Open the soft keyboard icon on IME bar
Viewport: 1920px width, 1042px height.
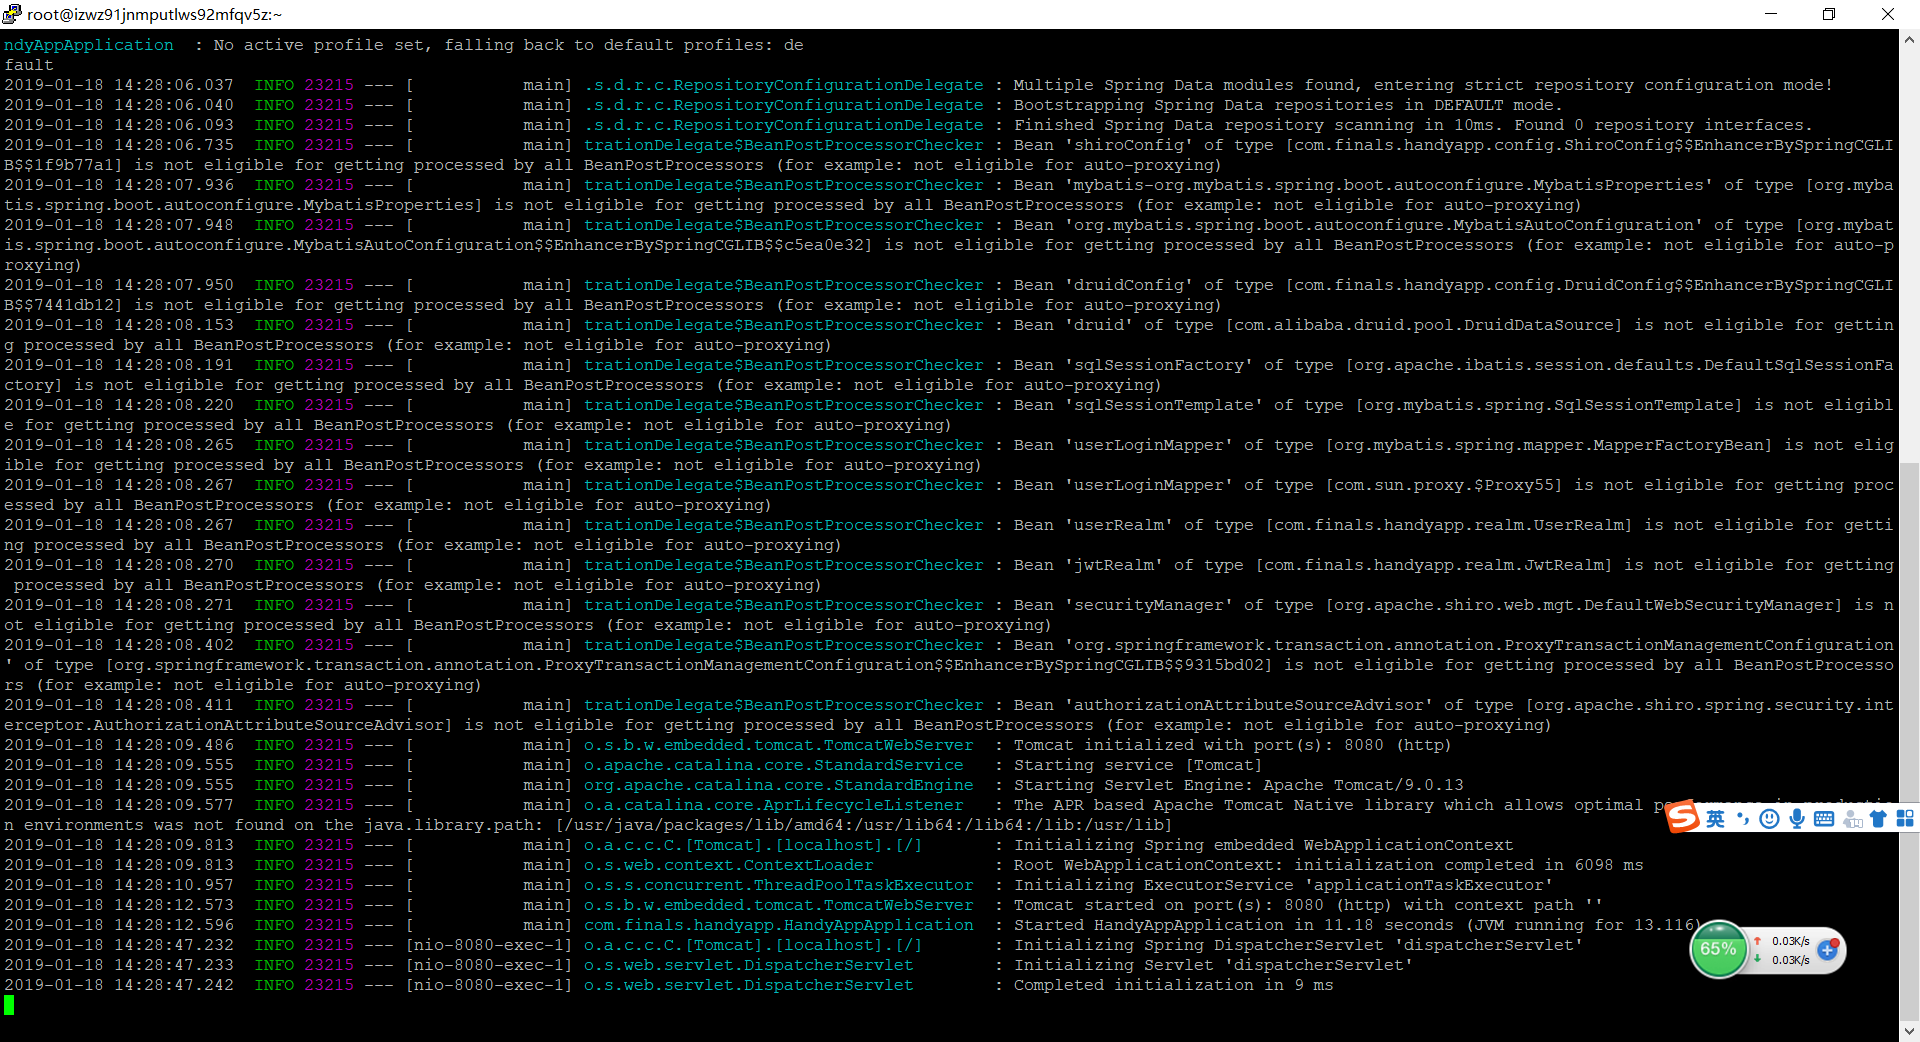coord(1824,819)
